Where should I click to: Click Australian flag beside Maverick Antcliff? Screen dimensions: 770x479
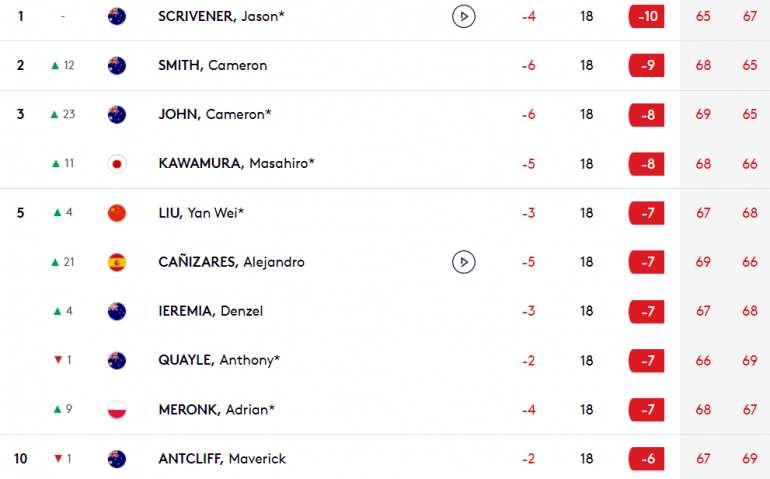[x=117, y=458]
